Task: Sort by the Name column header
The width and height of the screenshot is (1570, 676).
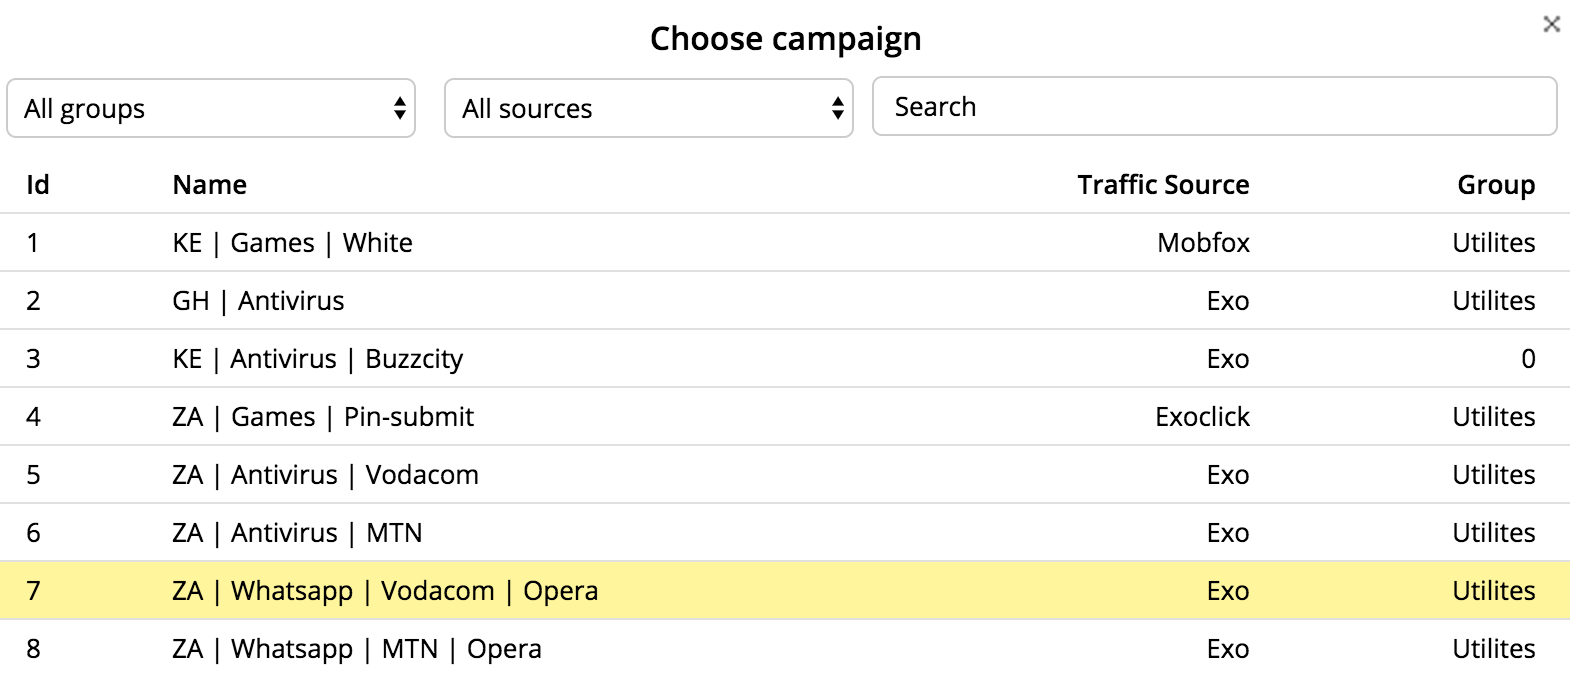Action: point(210,185)
